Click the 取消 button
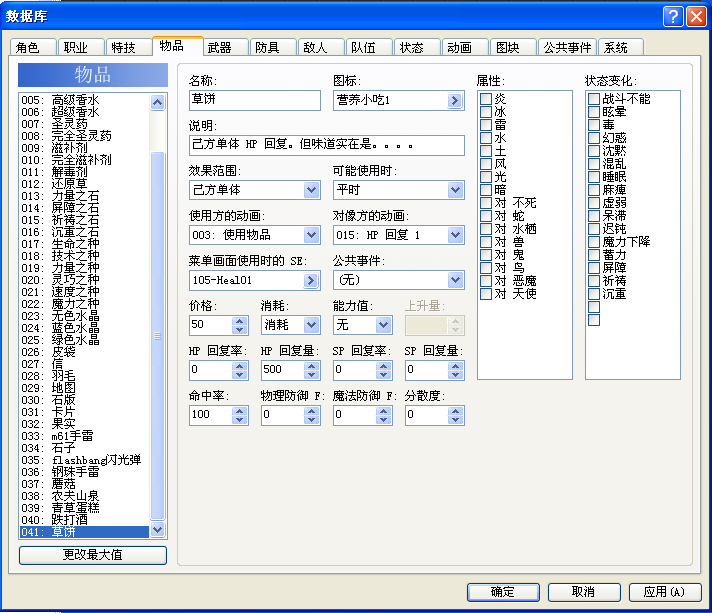 (x=584, y=592)
